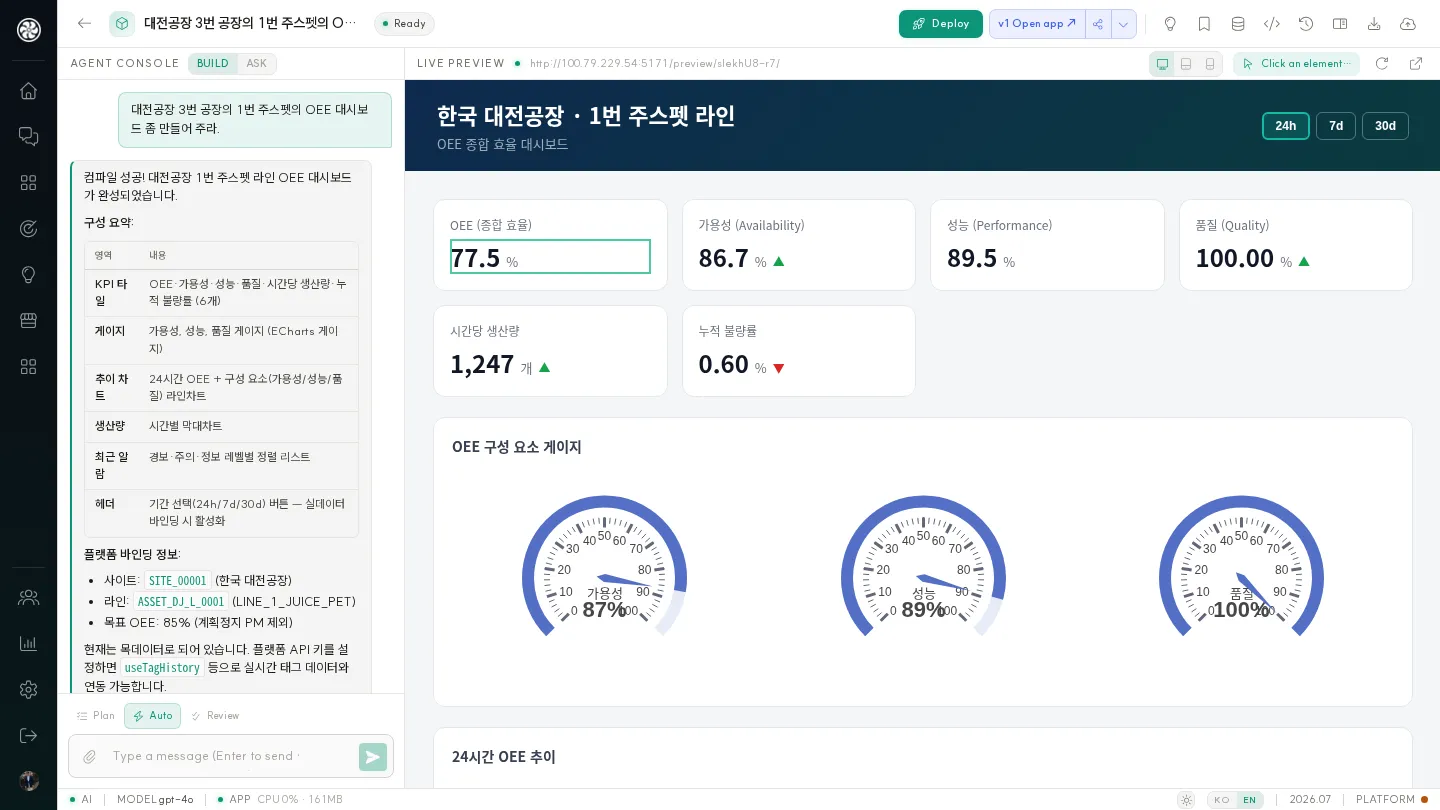1440x810 pixels.
Task: Click the logout arrow icon
Action: click(28, 735)
